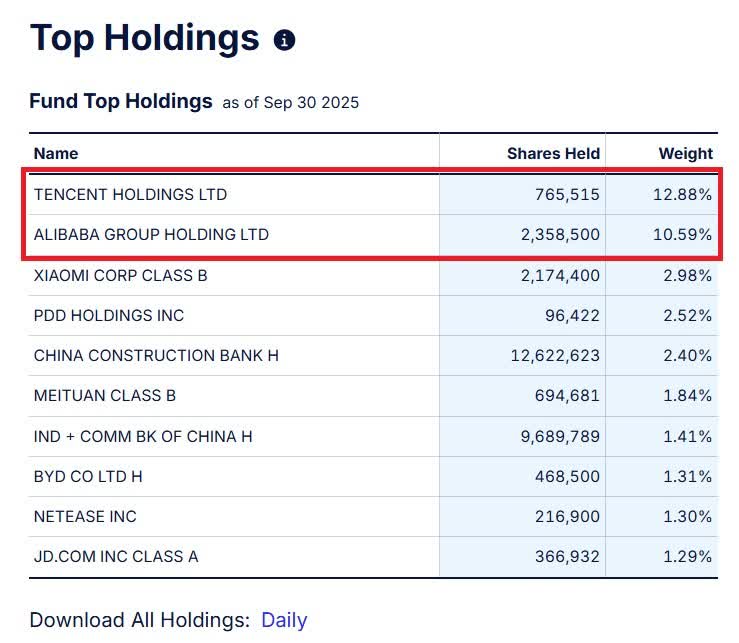Click Tencent's 12.88% weight value
This screenshot has height=643, width=739.
click(682, 194)
